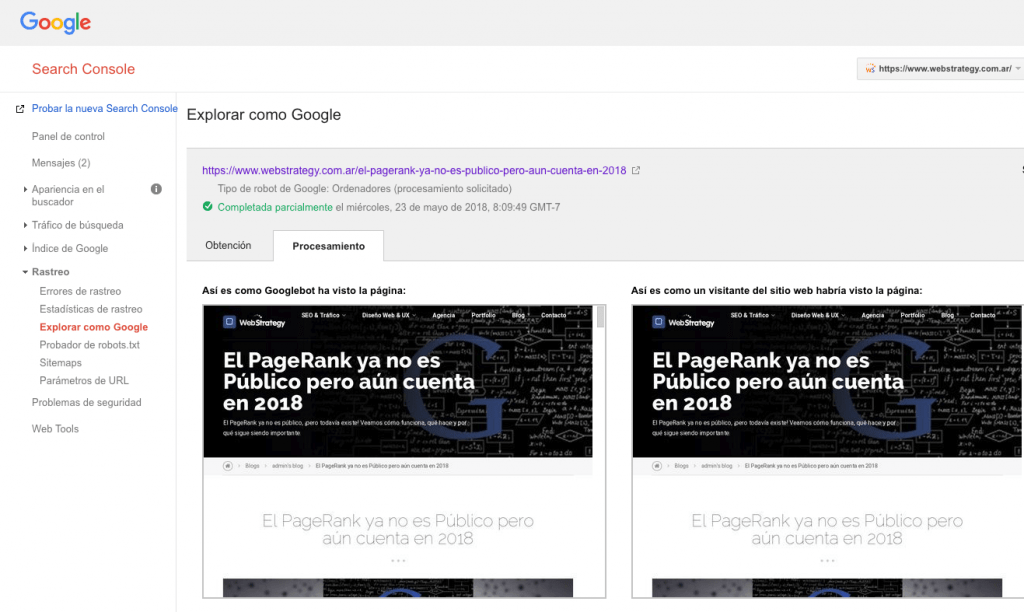Click the info icon next to Apariencia en el buscador
The width and height of the screenshot is (1024, 612).
pos(156,189)
